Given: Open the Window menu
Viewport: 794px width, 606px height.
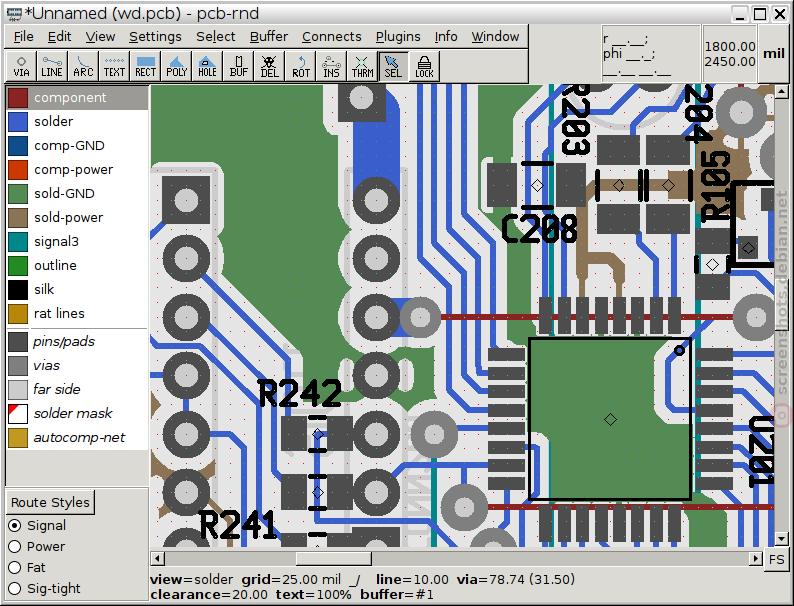Looking at the screenshot, I should pos(495,36).
